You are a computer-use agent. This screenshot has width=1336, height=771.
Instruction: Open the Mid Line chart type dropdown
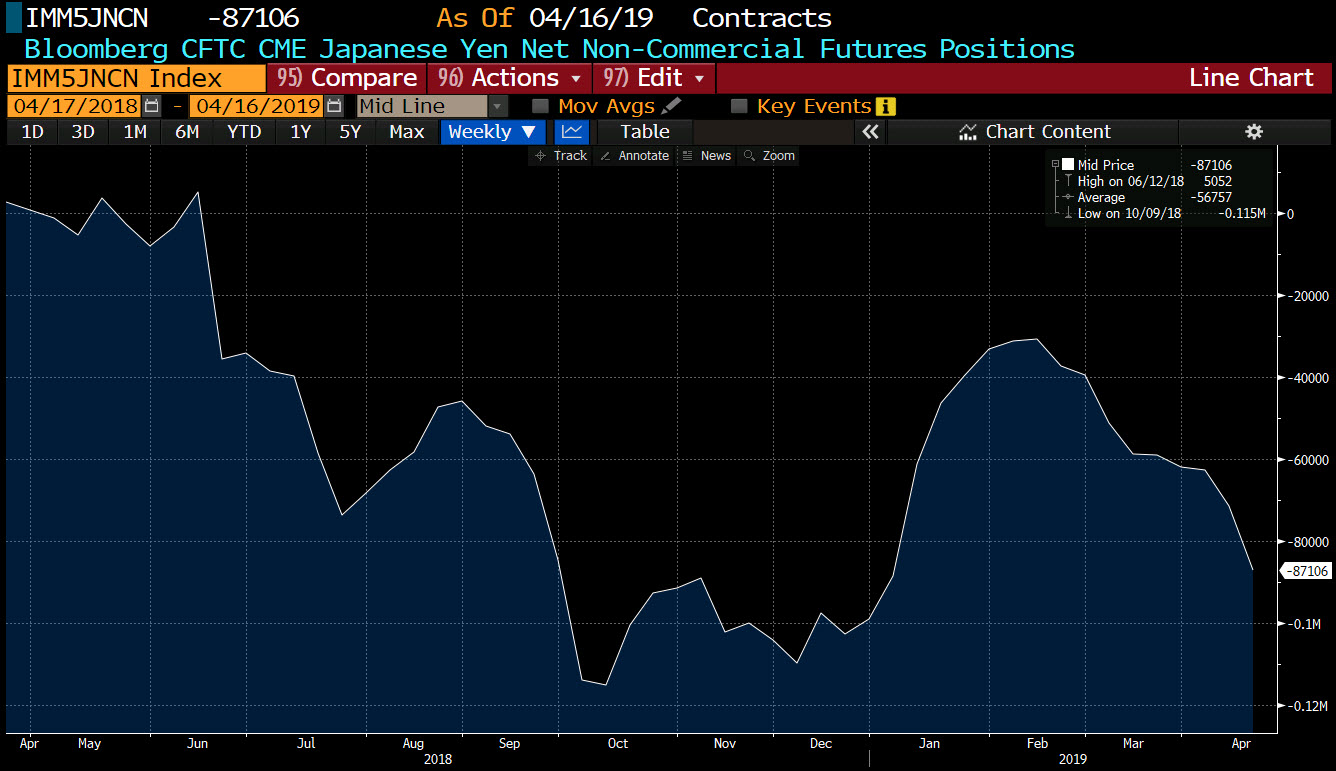coord(498,106)
